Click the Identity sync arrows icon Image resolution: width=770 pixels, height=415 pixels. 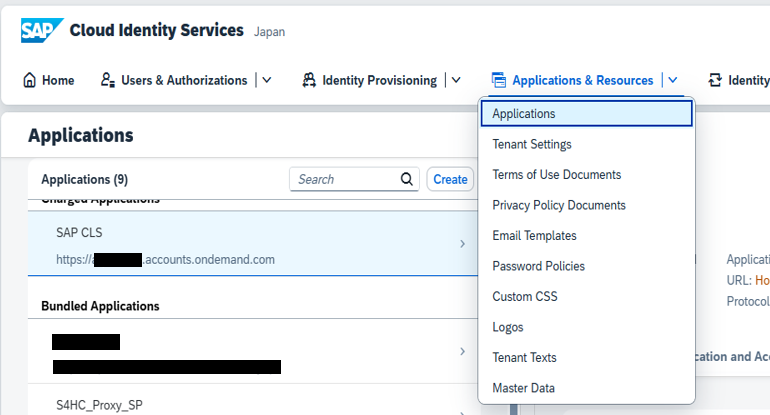(x=714, y=80)
